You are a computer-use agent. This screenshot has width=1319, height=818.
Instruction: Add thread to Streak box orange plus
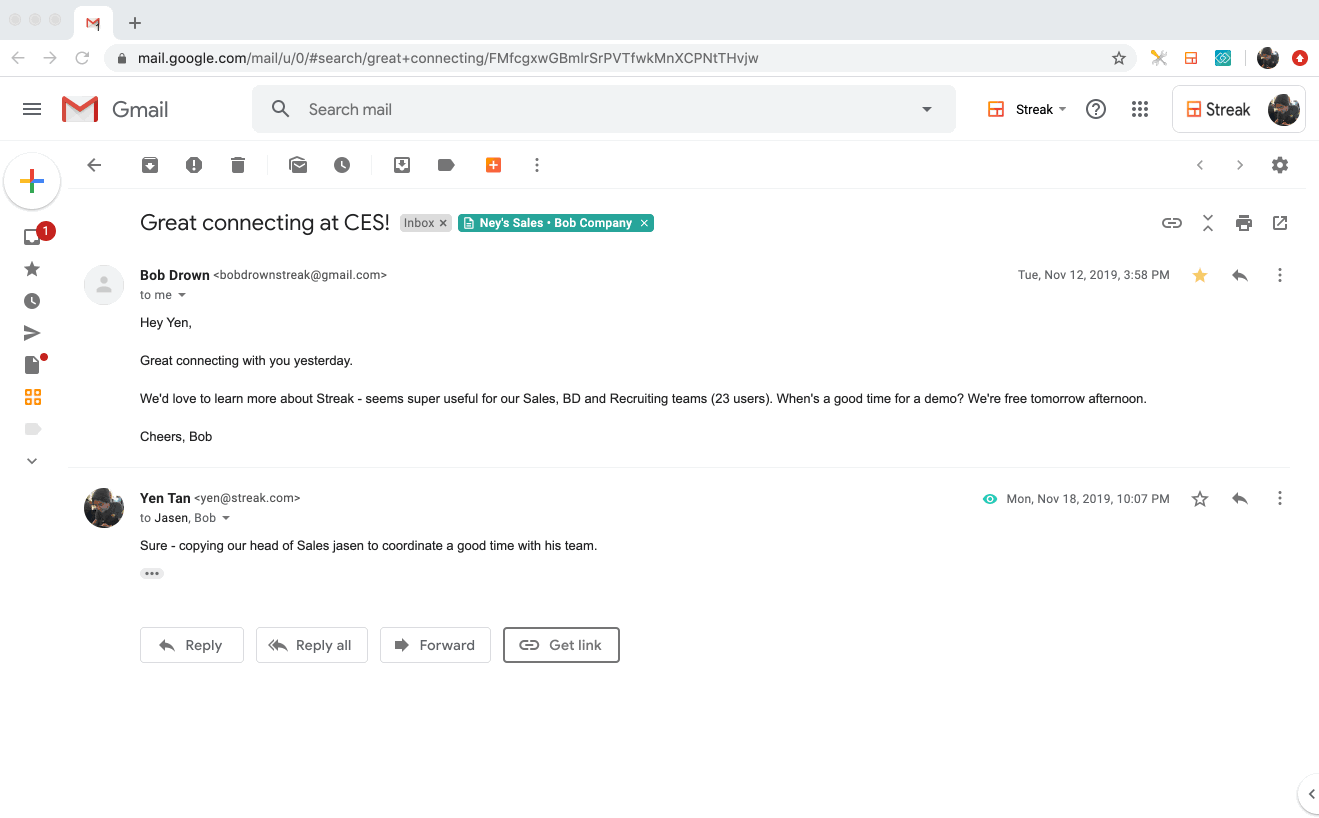coord(493,165)
